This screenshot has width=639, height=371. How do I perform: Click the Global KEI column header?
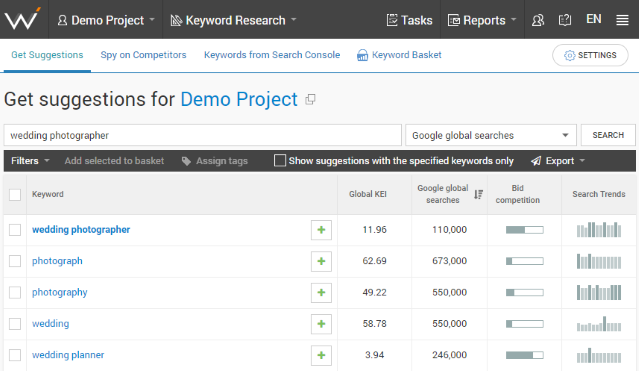coord(368,194)
